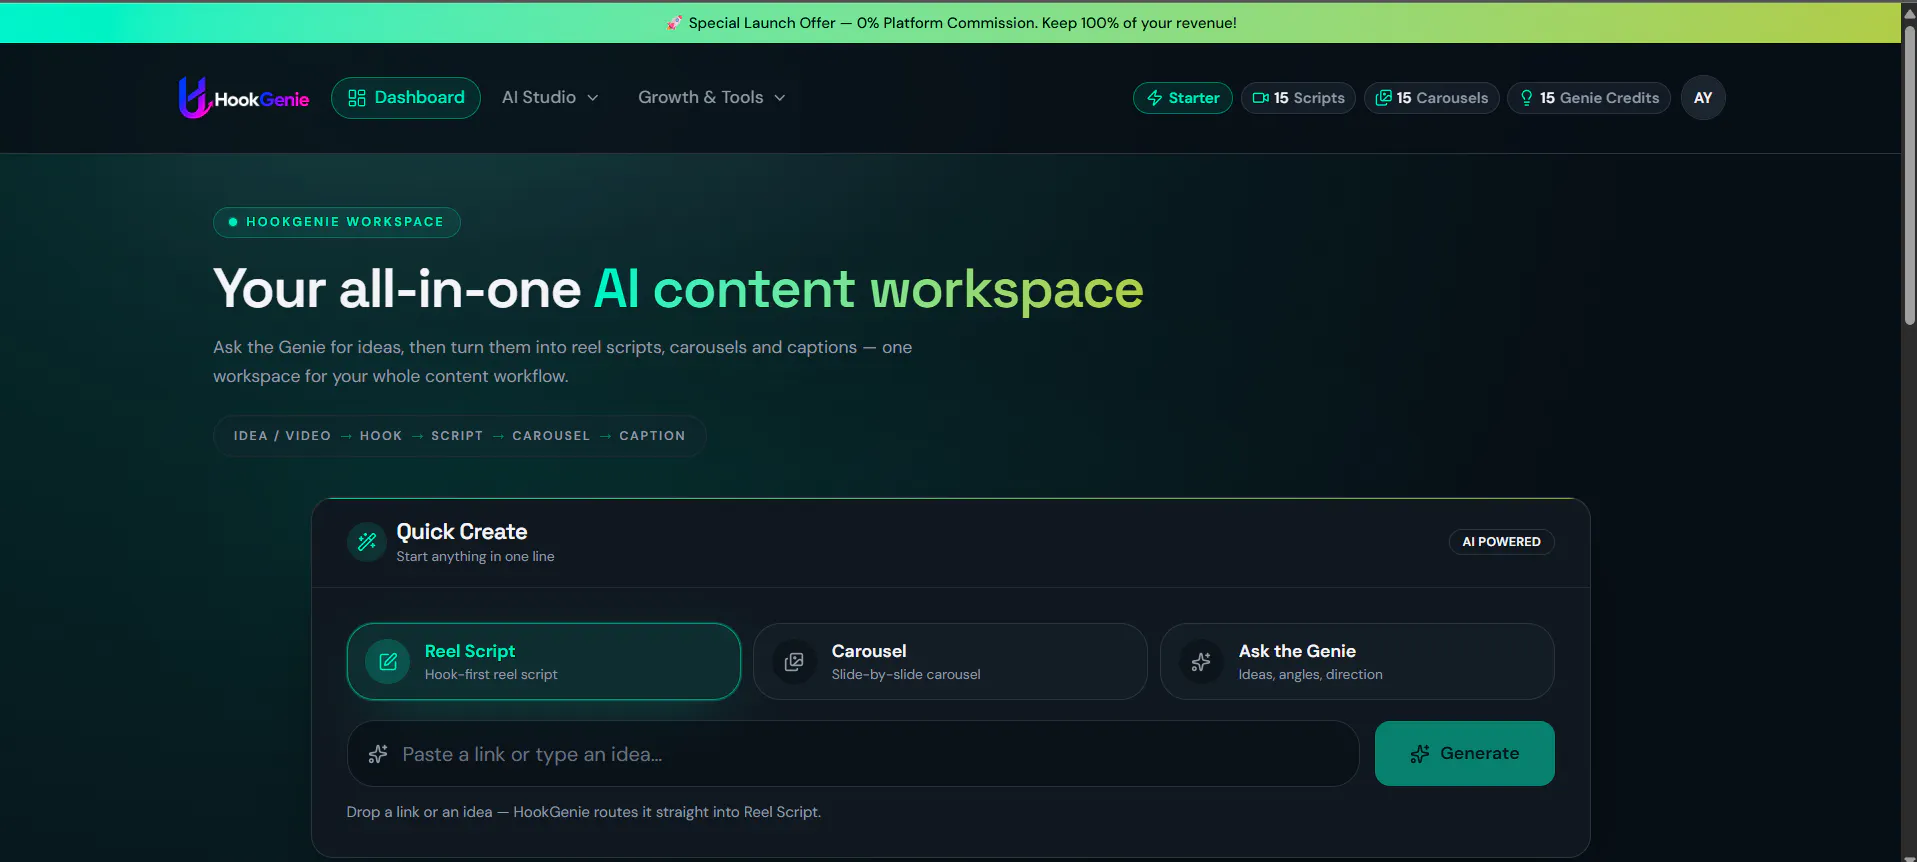The width and height of the screenshot is (1917, 862).
Task: Click the HOOK workflow step
Action: click(381, 436)
